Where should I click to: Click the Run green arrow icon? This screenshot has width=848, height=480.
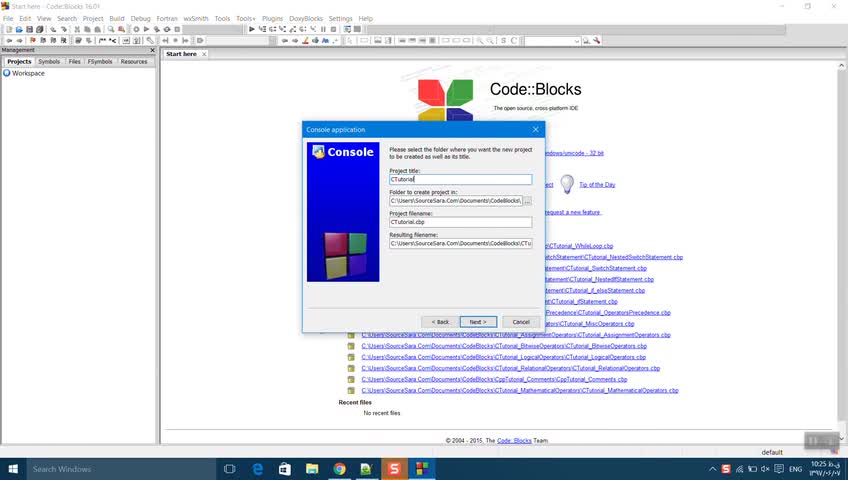[x=146, y=29]
